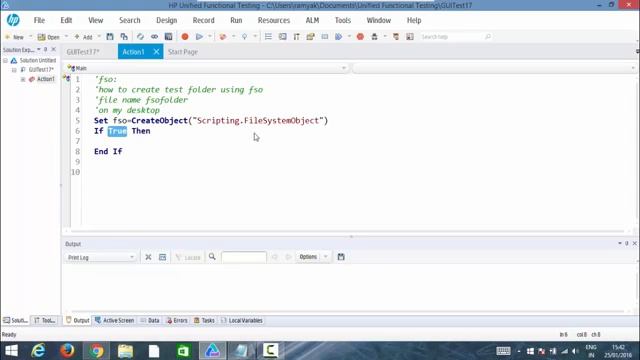
Task: Open the Open button dropdown arrow
Action: (x=66, y=37)
